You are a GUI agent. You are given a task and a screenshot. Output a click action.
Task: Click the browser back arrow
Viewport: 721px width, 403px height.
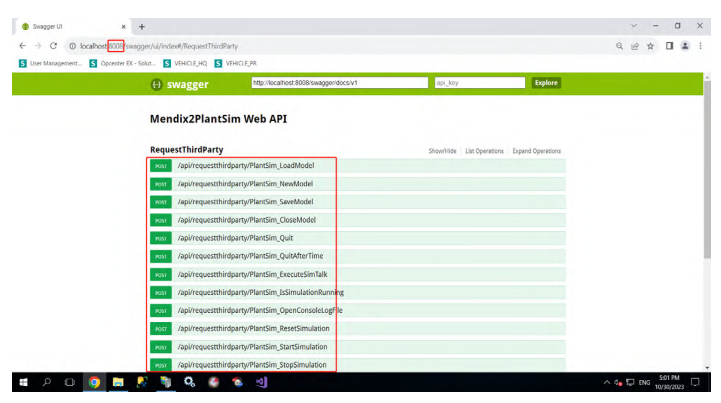(23, 46)
